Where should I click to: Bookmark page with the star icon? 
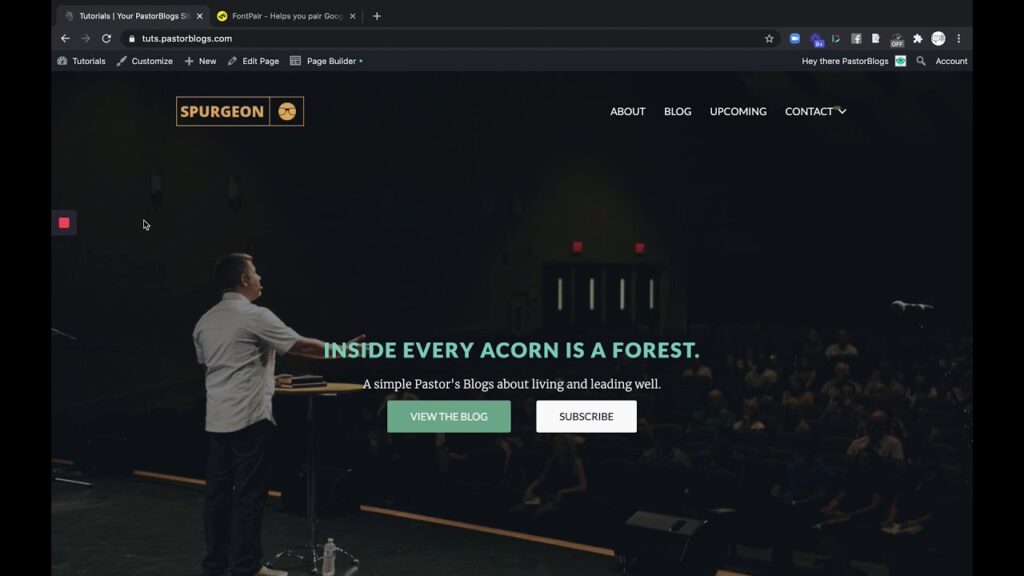point(769,39)
